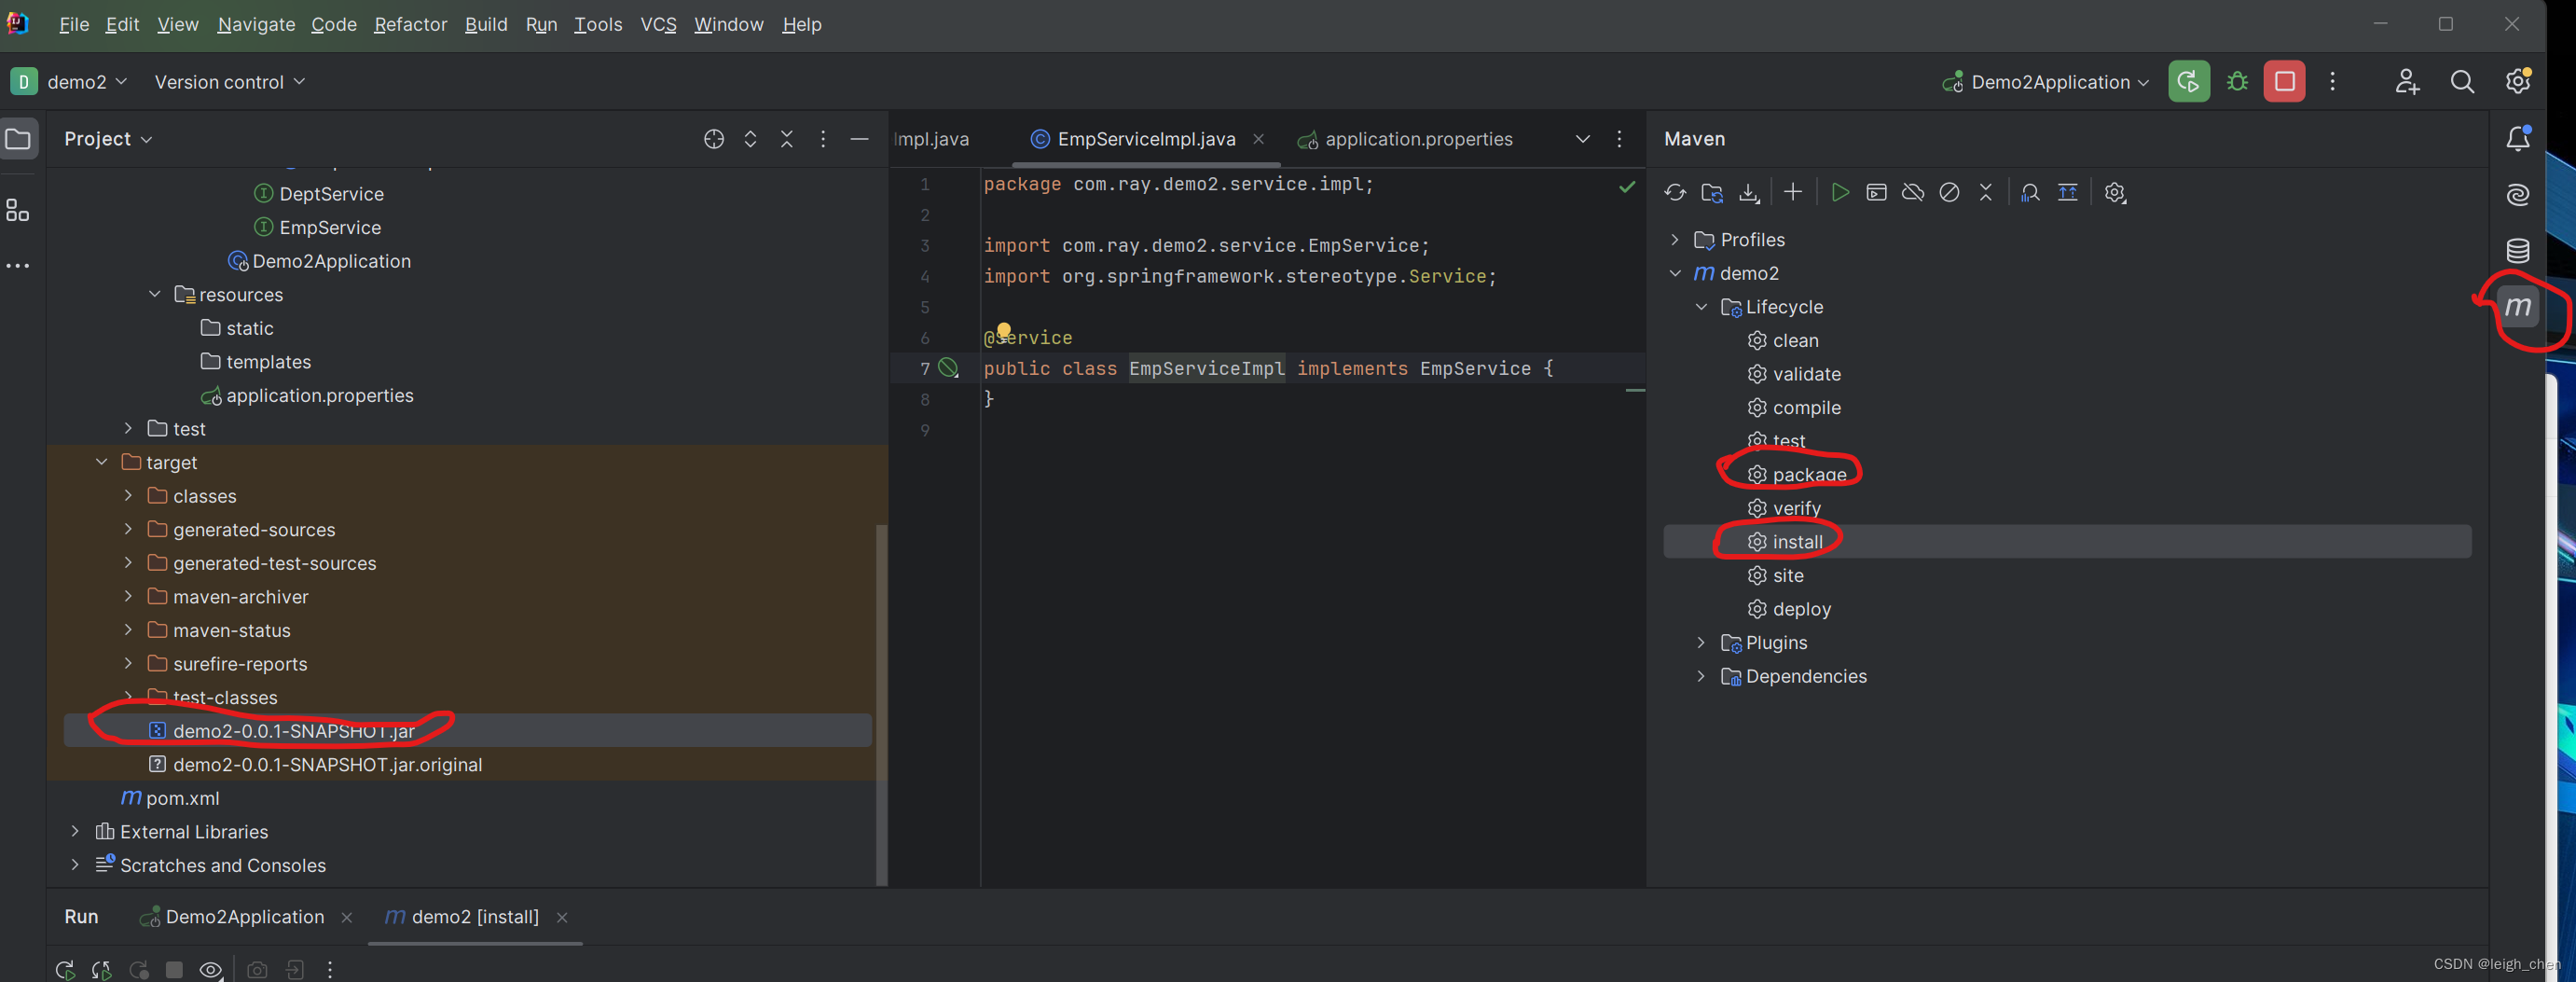Close the demo2 [install] run tab
Viewport: 2576px width, 982px height.
562,917
